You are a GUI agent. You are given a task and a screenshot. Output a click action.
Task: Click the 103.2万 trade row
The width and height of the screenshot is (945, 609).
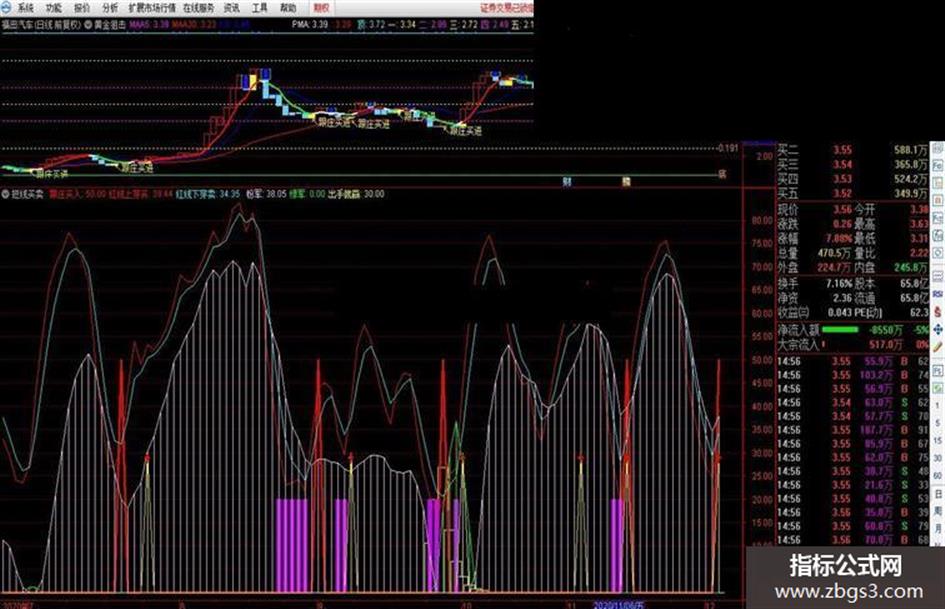pos(852,375)
